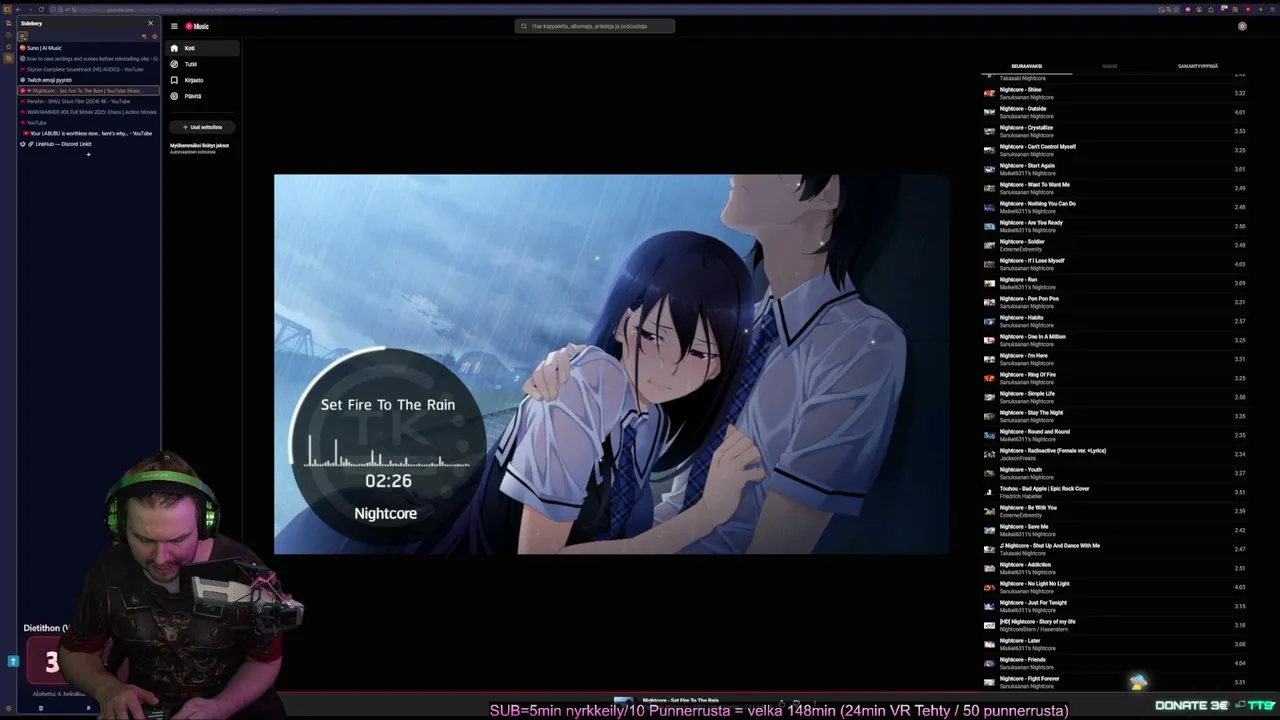The height and width of the screenshot is (720, 1280).
Task: Select the Samantyyppisiä related tab
Action: [x=1198, y=66]
